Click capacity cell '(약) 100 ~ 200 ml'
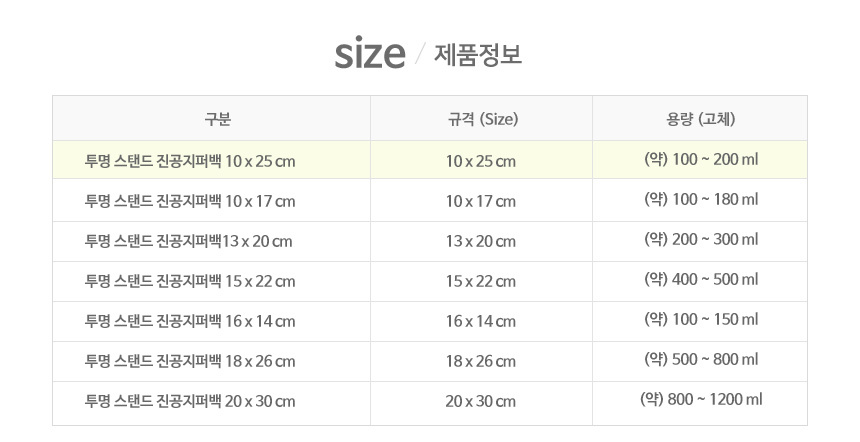The height and width of the screenshot is (442, 860). (x=701, y=159)
